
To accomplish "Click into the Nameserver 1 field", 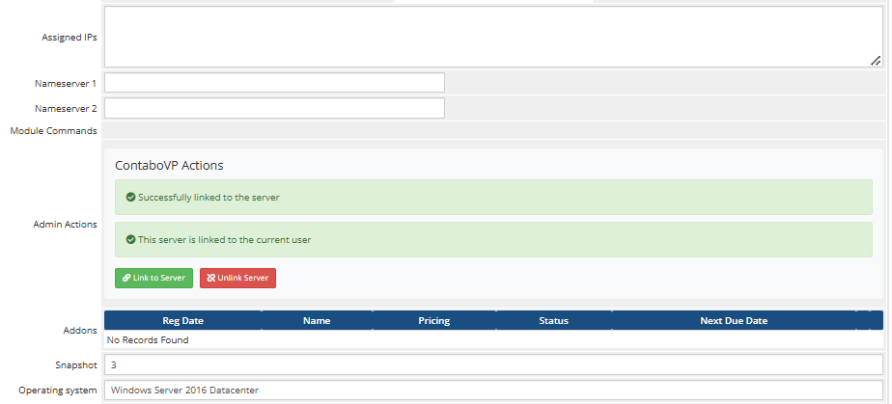I will (x=274, y=83).
